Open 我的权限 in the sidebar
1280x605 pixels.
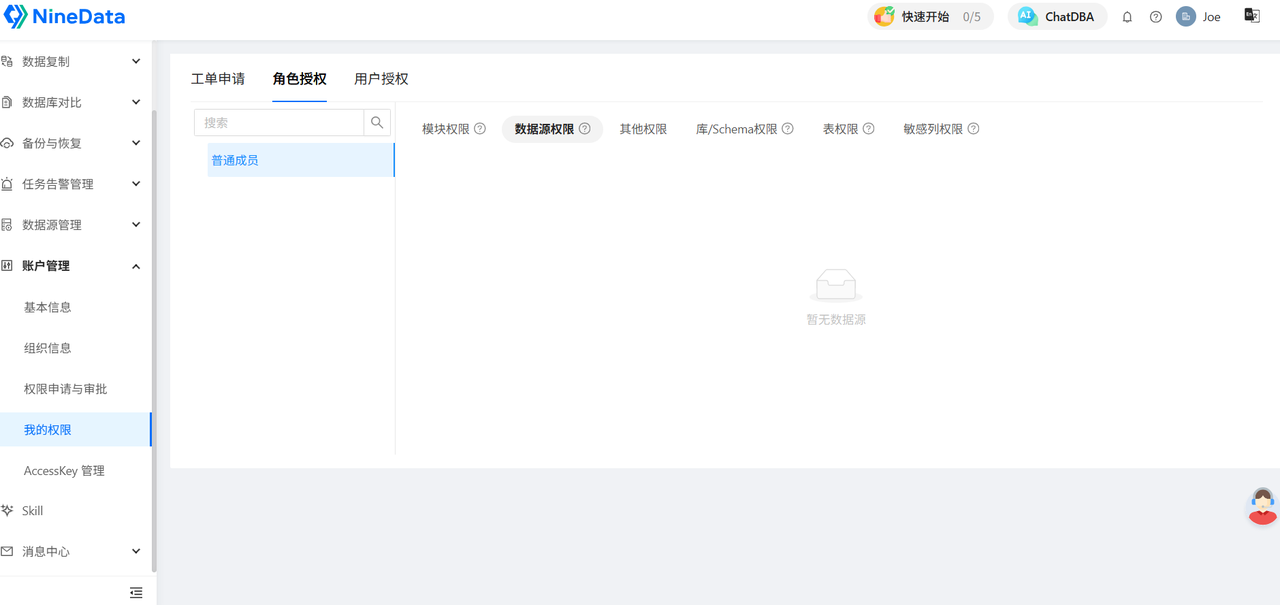pyautogui.click(x=76, y=430)
